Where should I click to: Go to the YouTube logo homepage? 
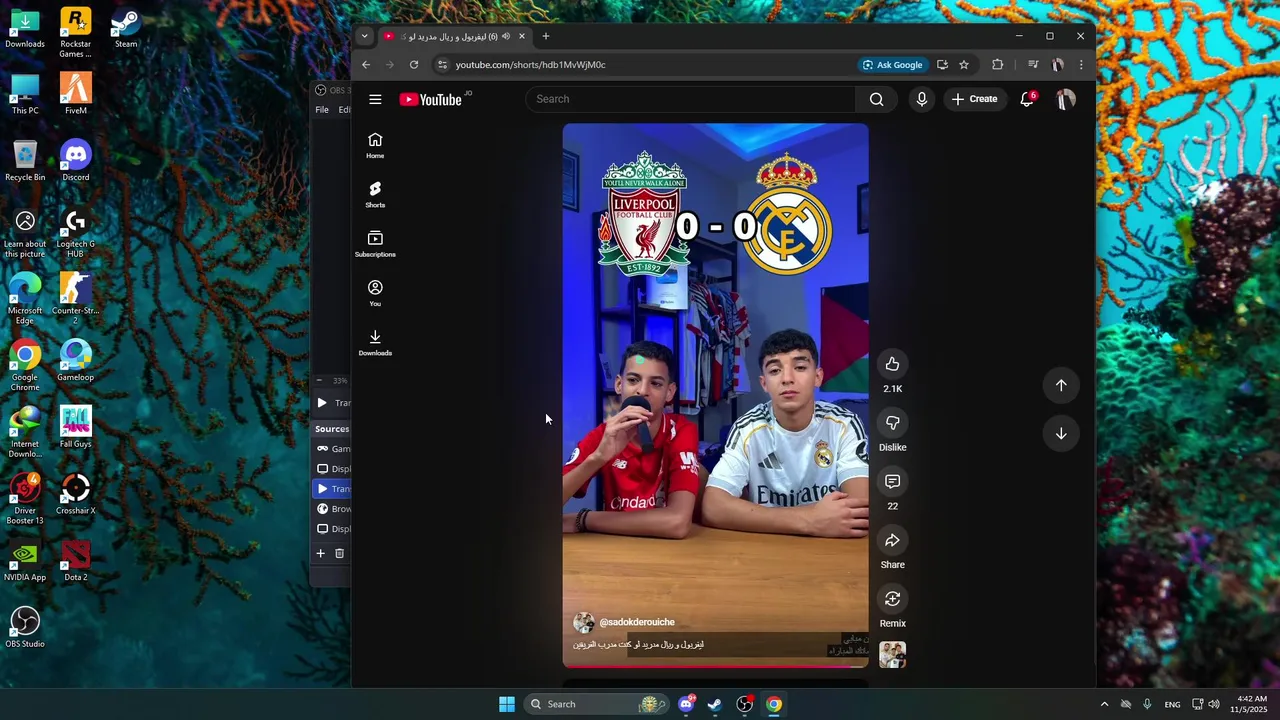click(431, 99)
